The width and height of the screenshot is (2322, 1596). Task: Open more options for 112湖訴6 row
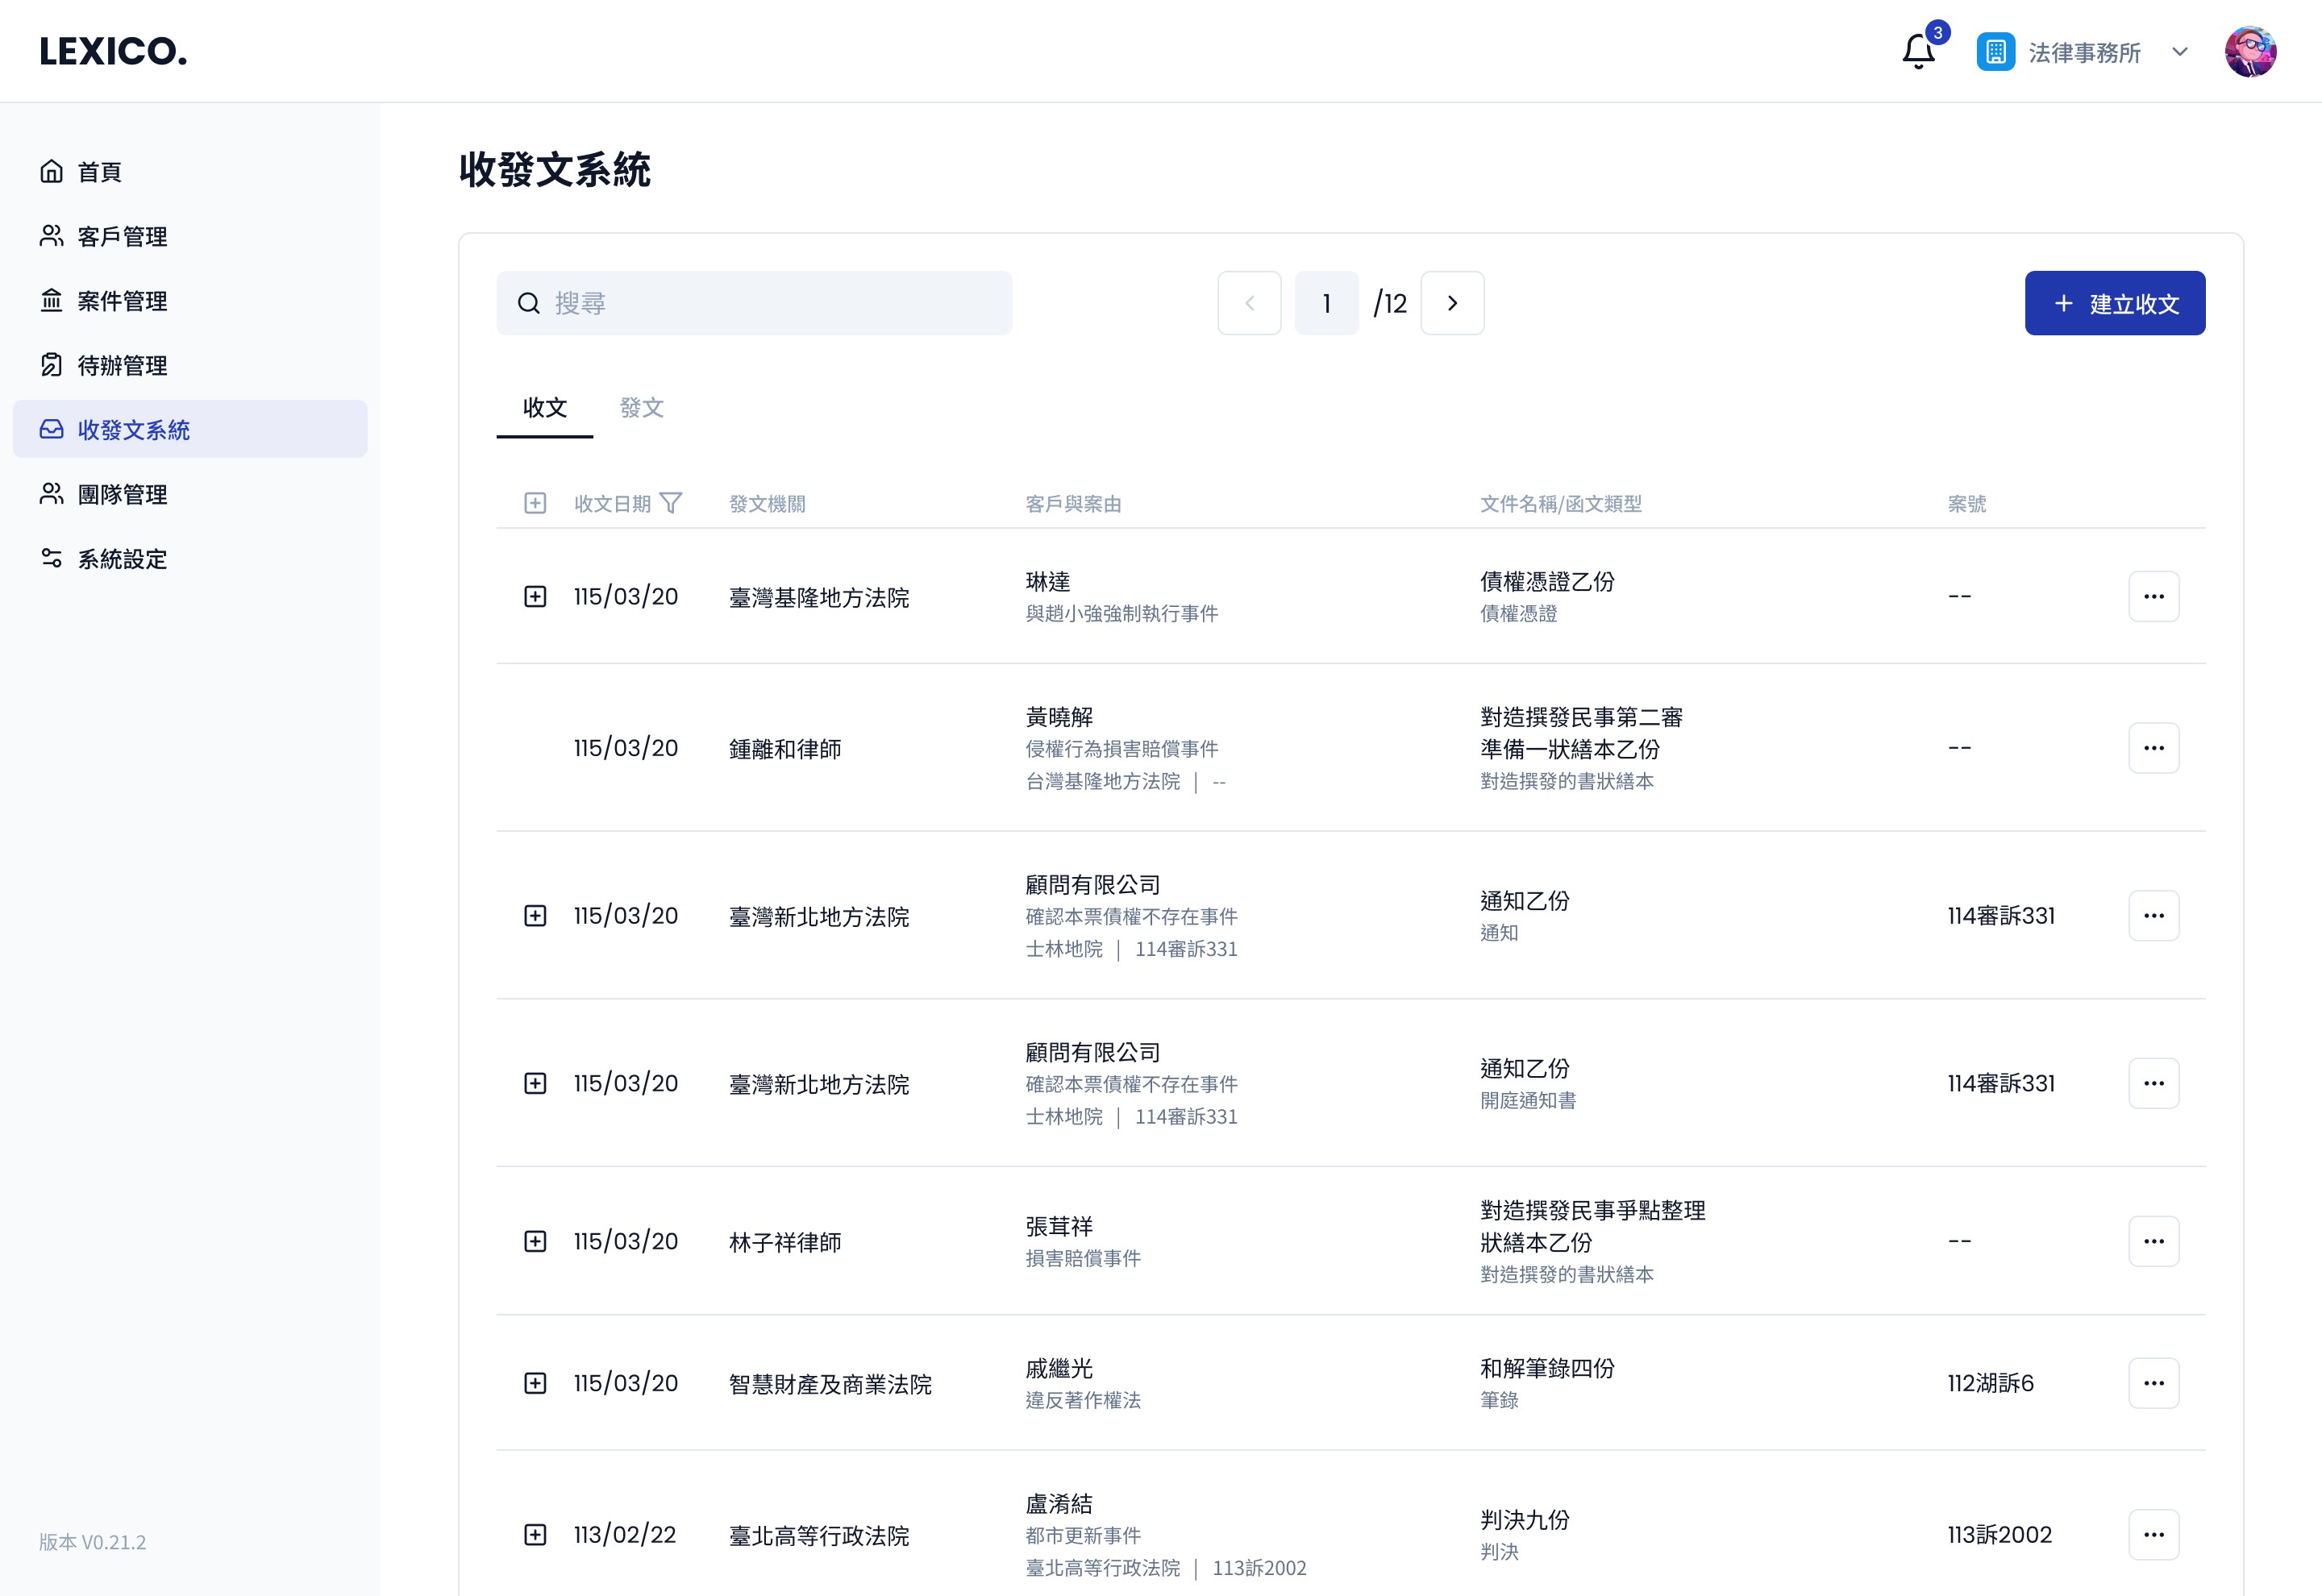tap(2153, 1383)
